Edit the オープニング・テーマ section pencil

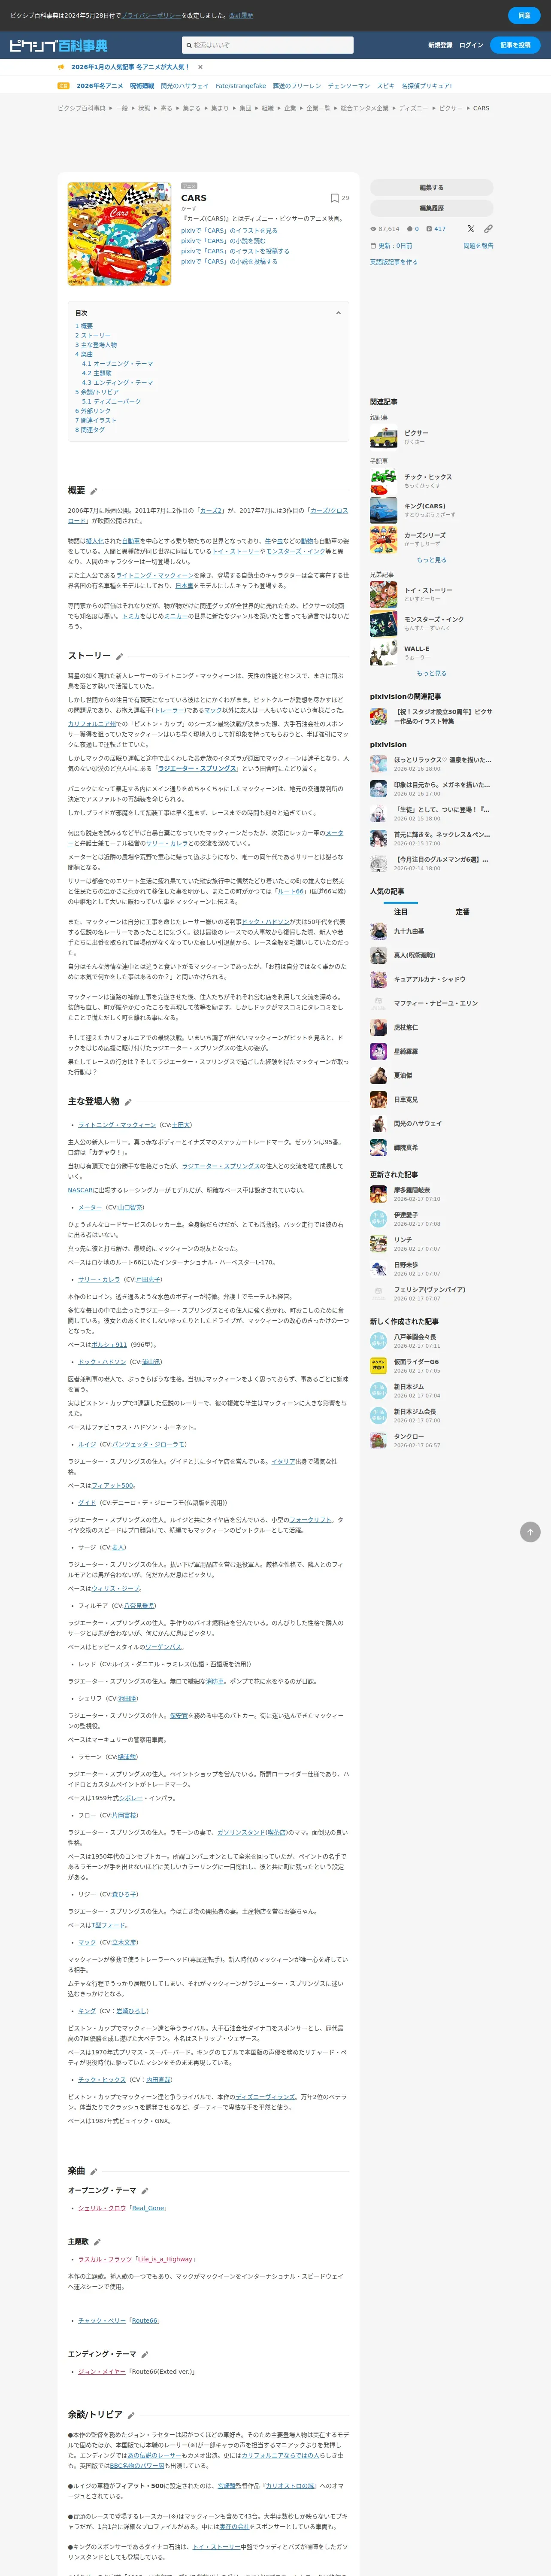coord(144,2191)
